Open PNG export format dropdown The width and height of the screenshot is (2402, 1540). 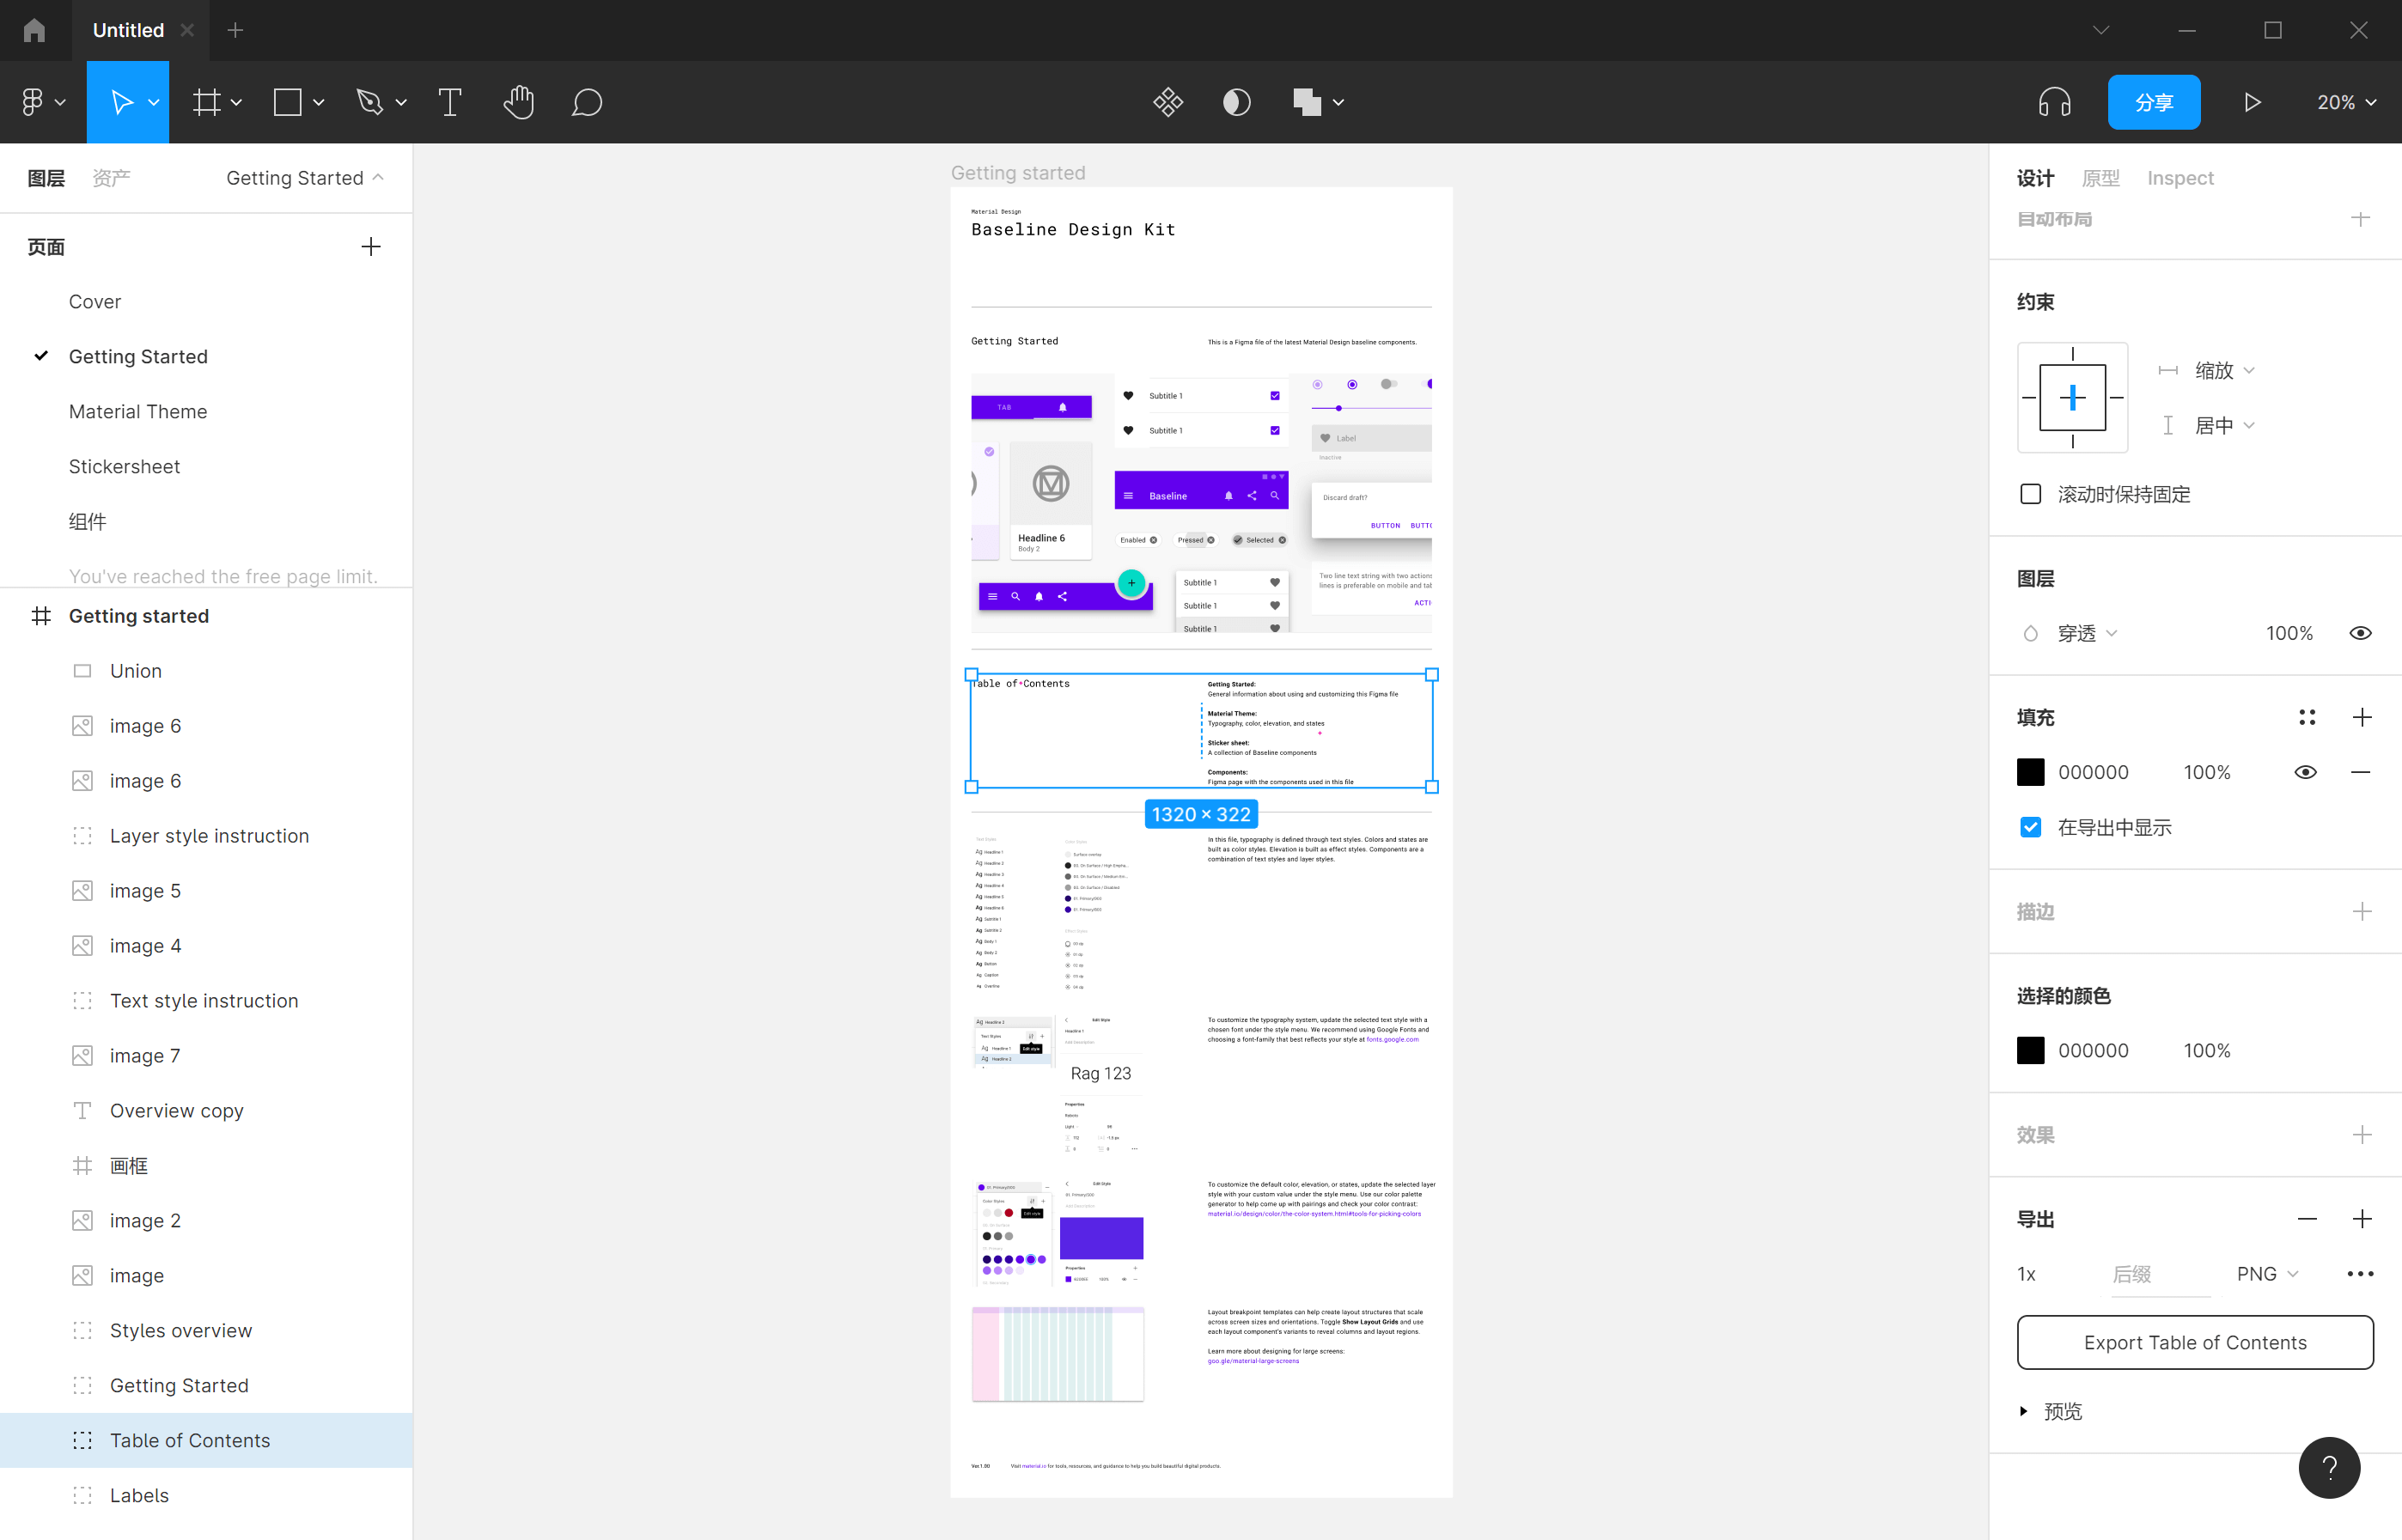(2268, 1274)
